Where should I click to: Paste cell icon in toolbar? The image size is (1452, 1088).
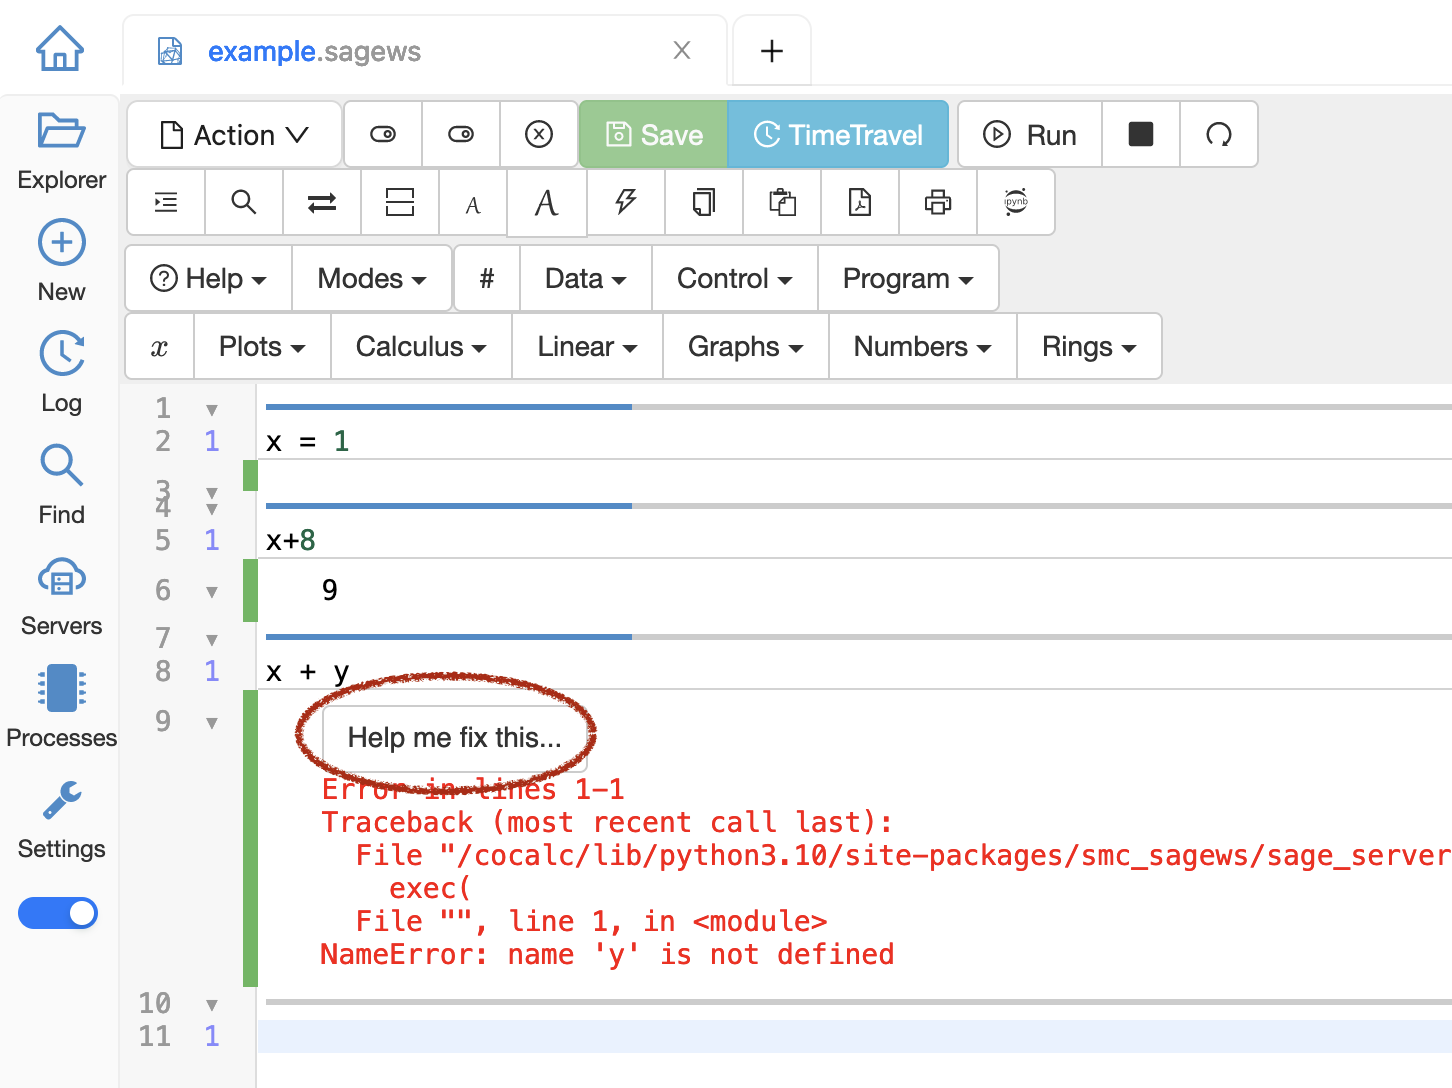pyautogui.click(x=781, y=202)
